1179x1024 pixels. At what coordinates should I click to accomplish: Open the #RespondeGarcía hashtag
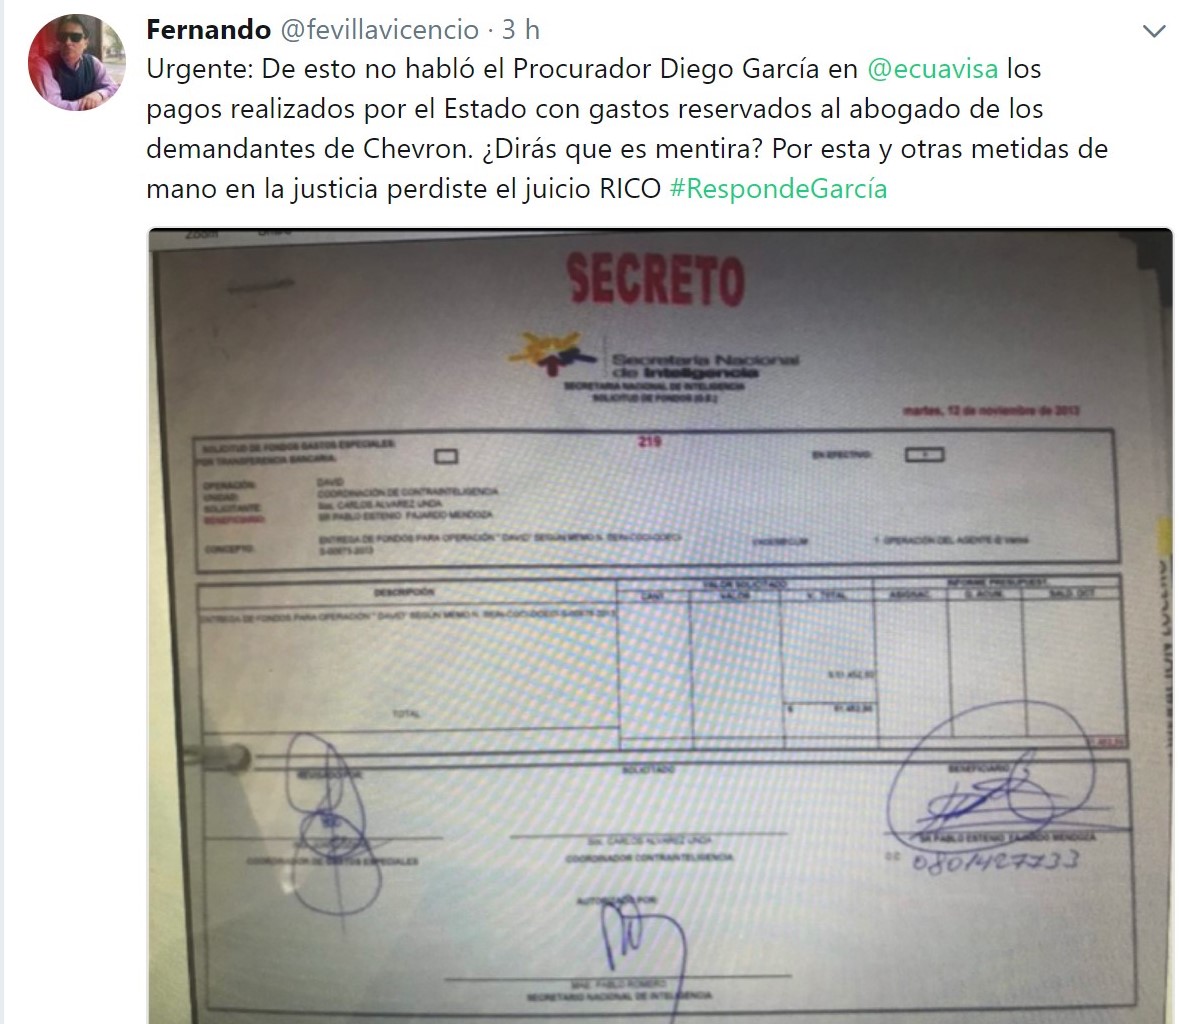click(x=778, y=188)
